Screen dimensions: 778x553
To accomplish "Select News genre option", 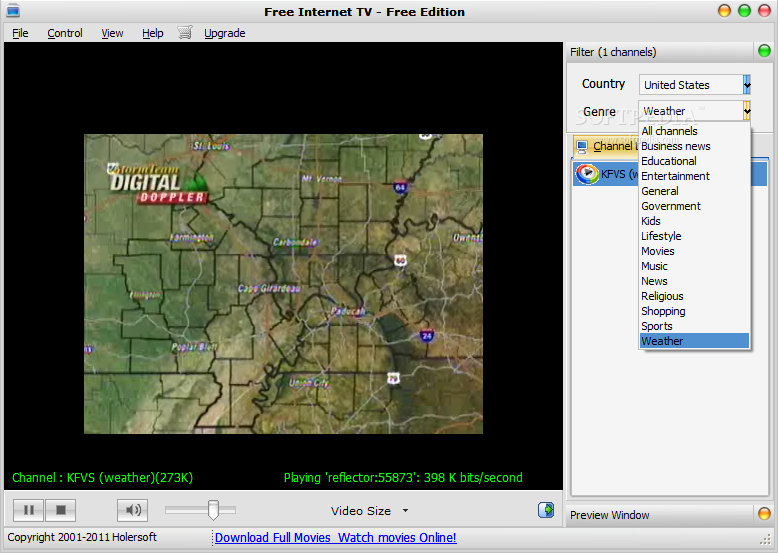I will pyautogui.click(x=695, y=281).
